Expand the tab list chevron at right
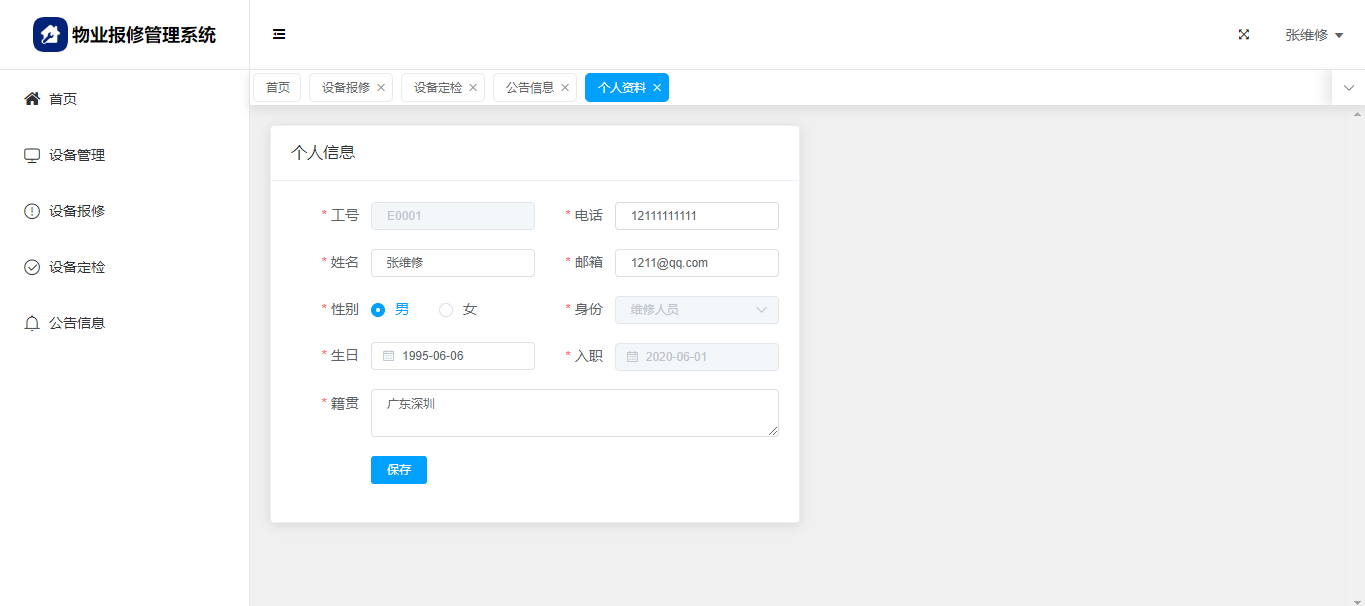This screenshot has width=1365, height=606. [x=1348, y=88]
